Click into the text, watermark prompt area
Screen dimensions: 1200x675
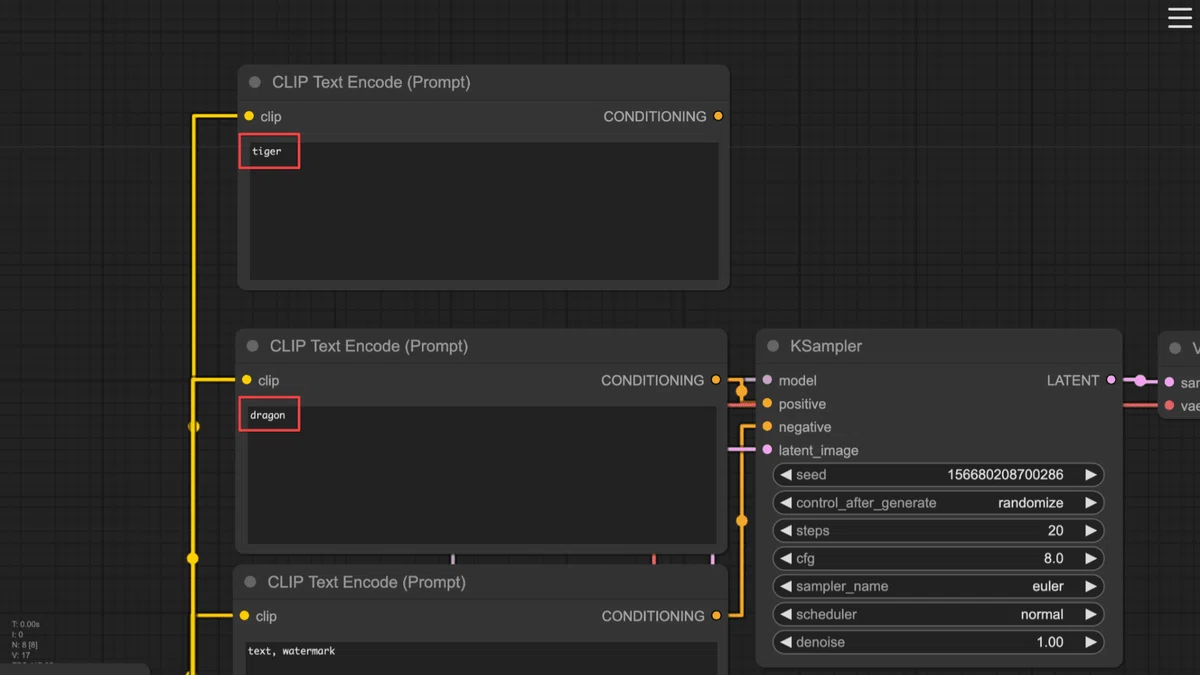click(x=482, y=658)
